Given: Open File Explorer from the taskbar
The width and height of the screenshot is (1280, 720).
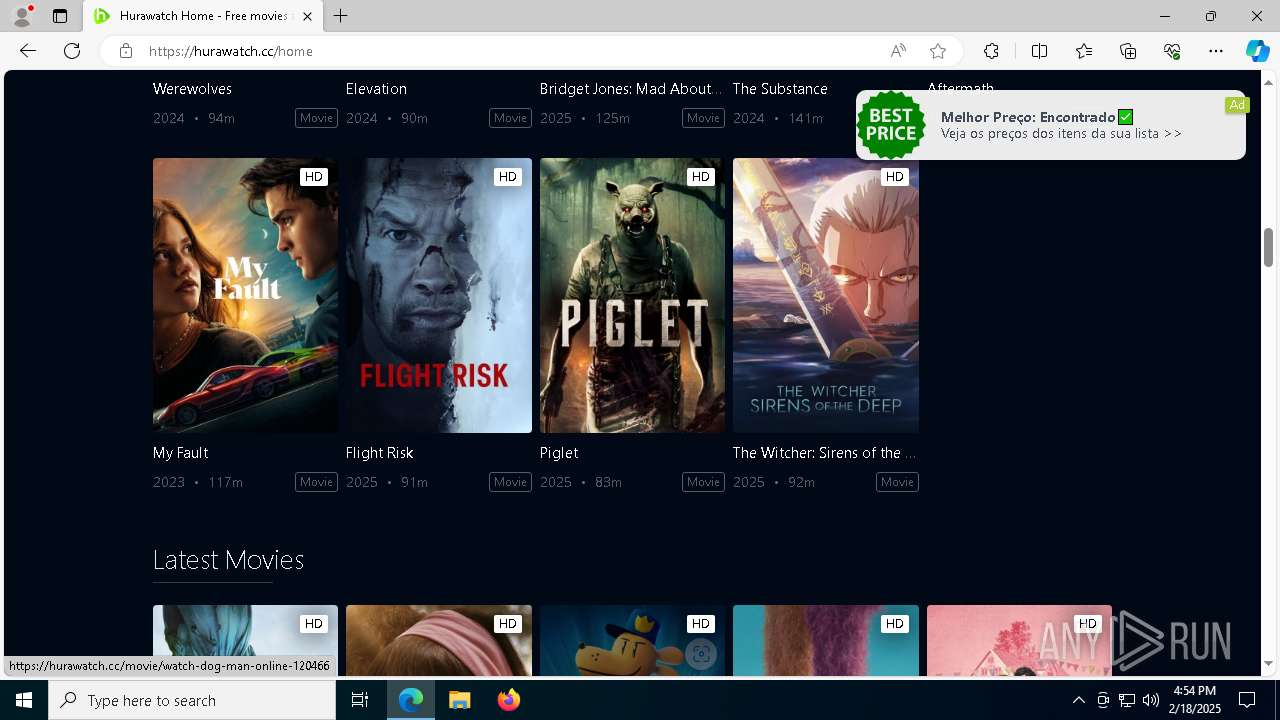Looking at the screenshot, I should tap(459, 700).
